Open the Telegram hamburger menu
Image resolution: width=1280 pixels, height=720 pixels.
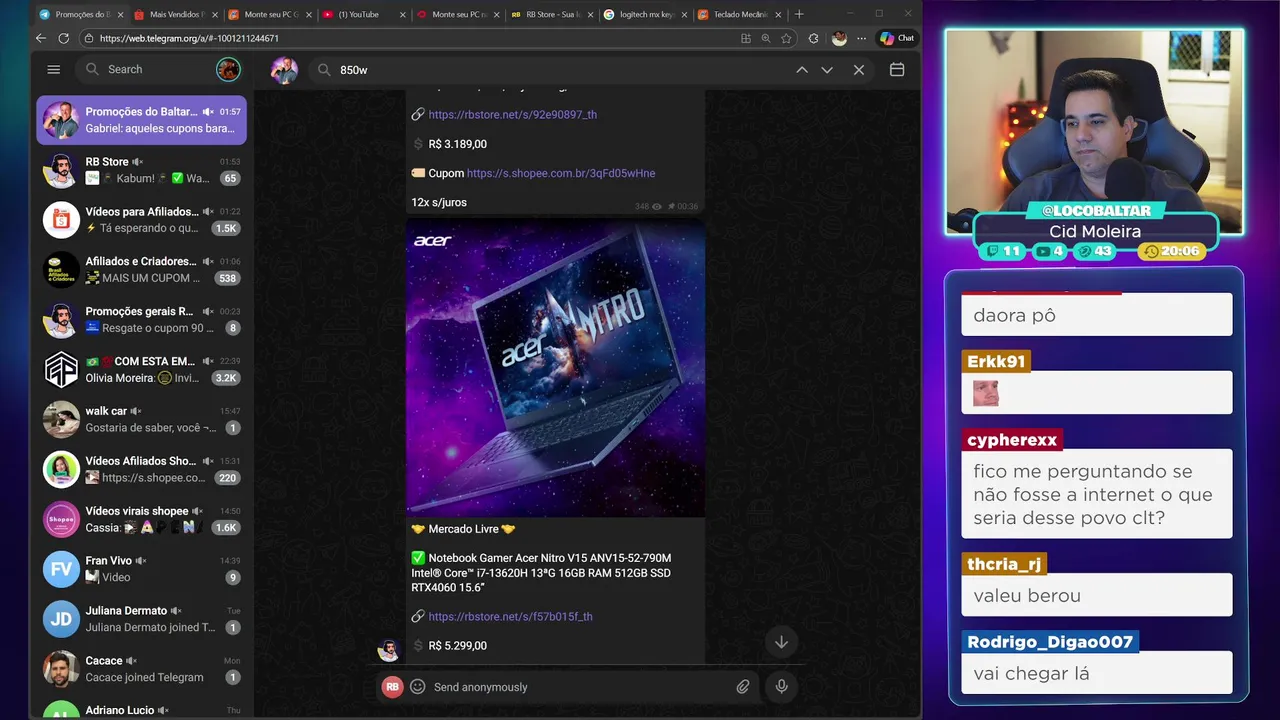(54, 69)
